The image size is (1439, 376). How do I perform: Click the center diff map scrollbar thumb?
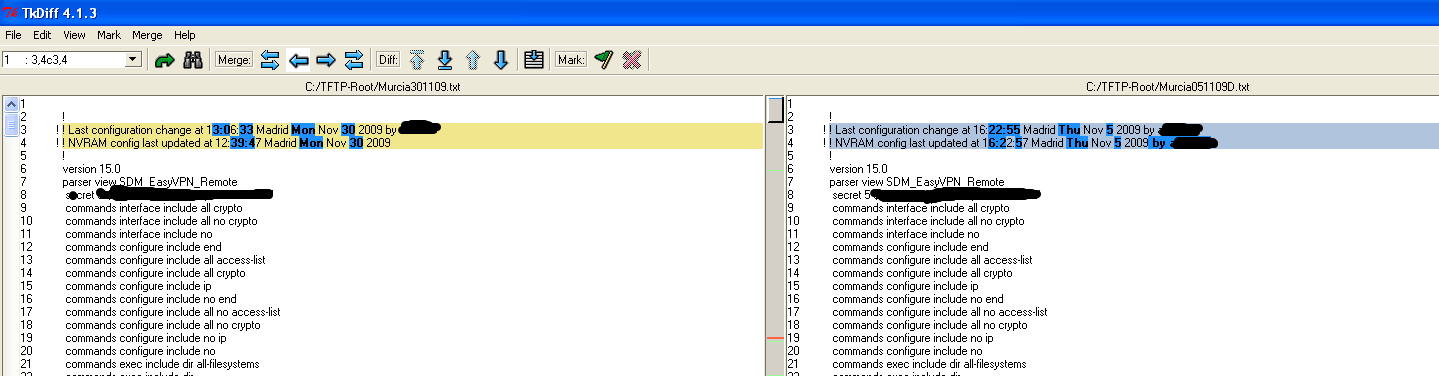[775, 110]
